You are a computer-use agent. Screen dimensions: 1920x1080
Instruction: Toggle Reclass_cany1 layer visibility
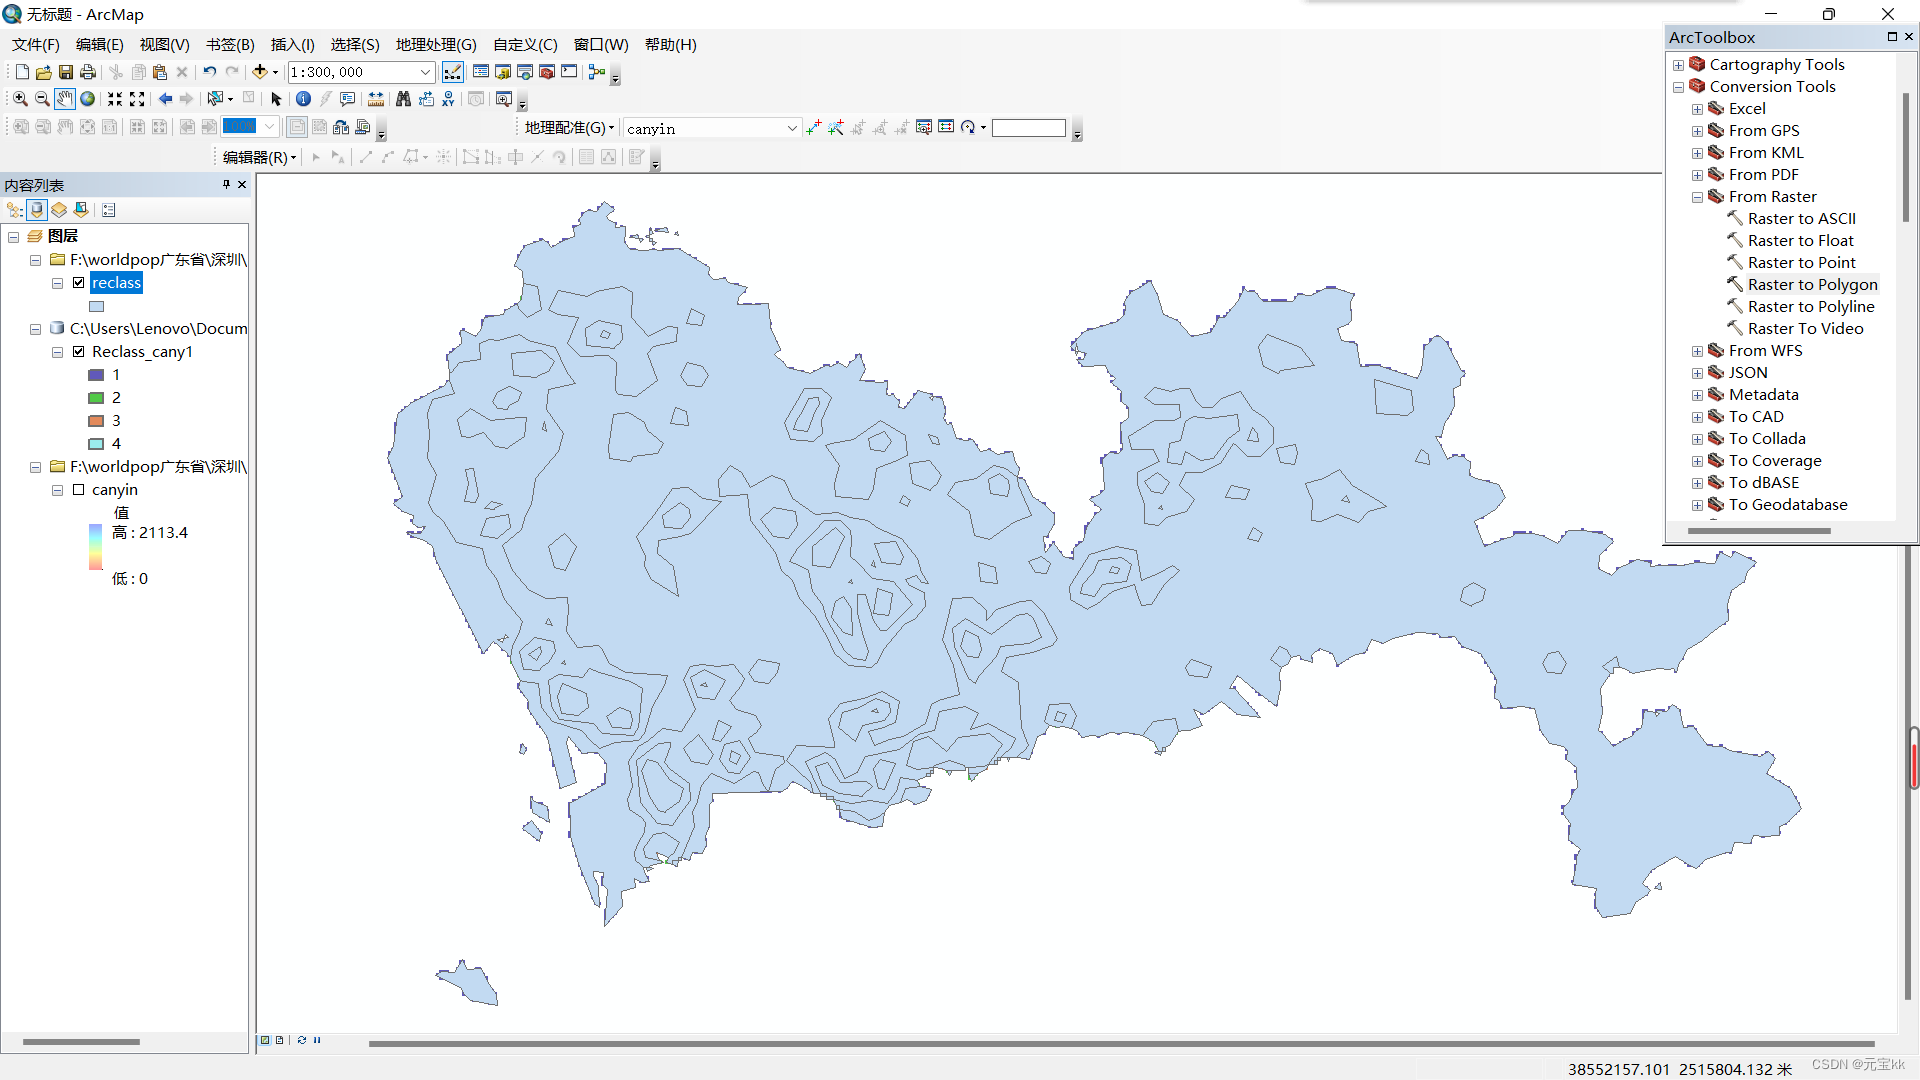click(x=79, y=352)
